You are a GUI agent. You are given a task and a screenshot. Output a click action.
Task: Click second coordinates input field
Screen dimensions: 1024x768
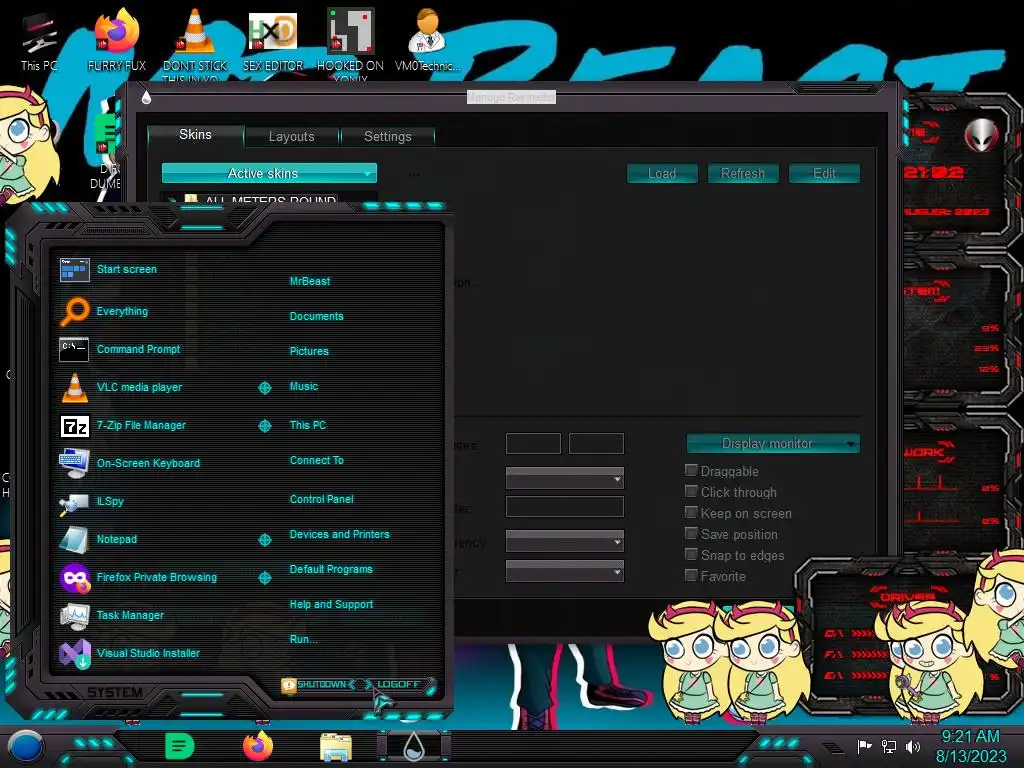pyautogui.click(x=596, y=443)
